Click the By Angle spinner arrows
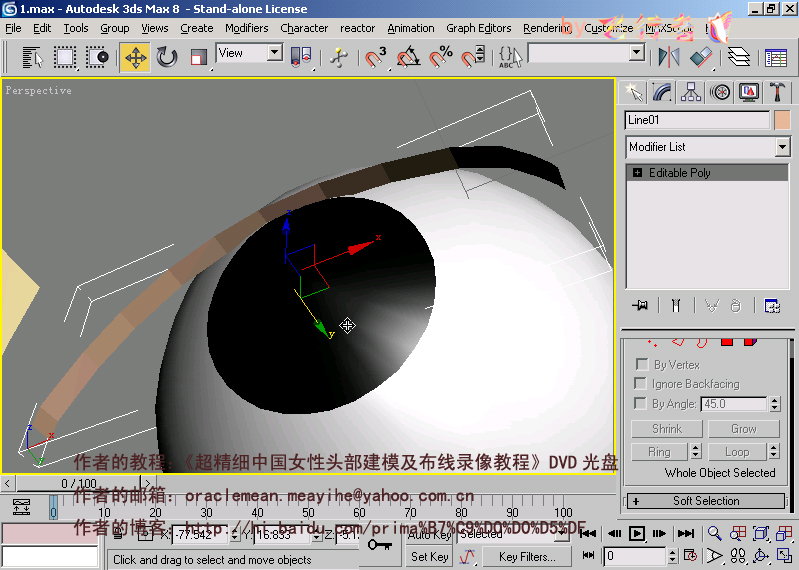Viewport: 799px width, 570px height. point(775,404)
